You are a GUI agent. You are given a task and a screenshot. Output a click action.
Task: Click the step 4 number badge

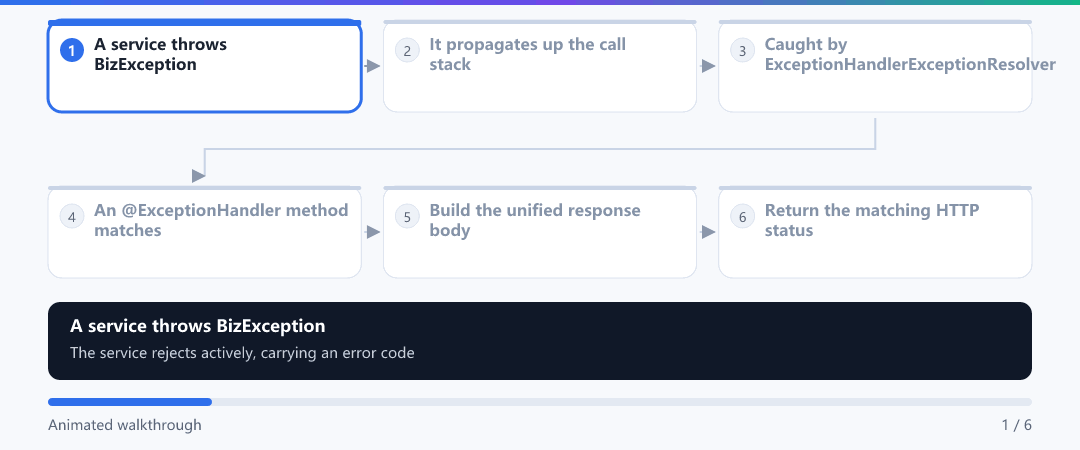pos(72,216)
